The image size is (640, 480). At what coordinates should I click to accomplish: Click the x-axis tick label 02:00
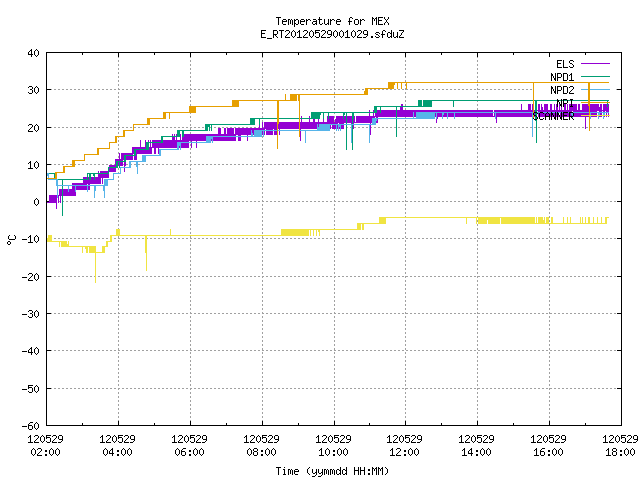pyautogui.click(x=45, y=452)
